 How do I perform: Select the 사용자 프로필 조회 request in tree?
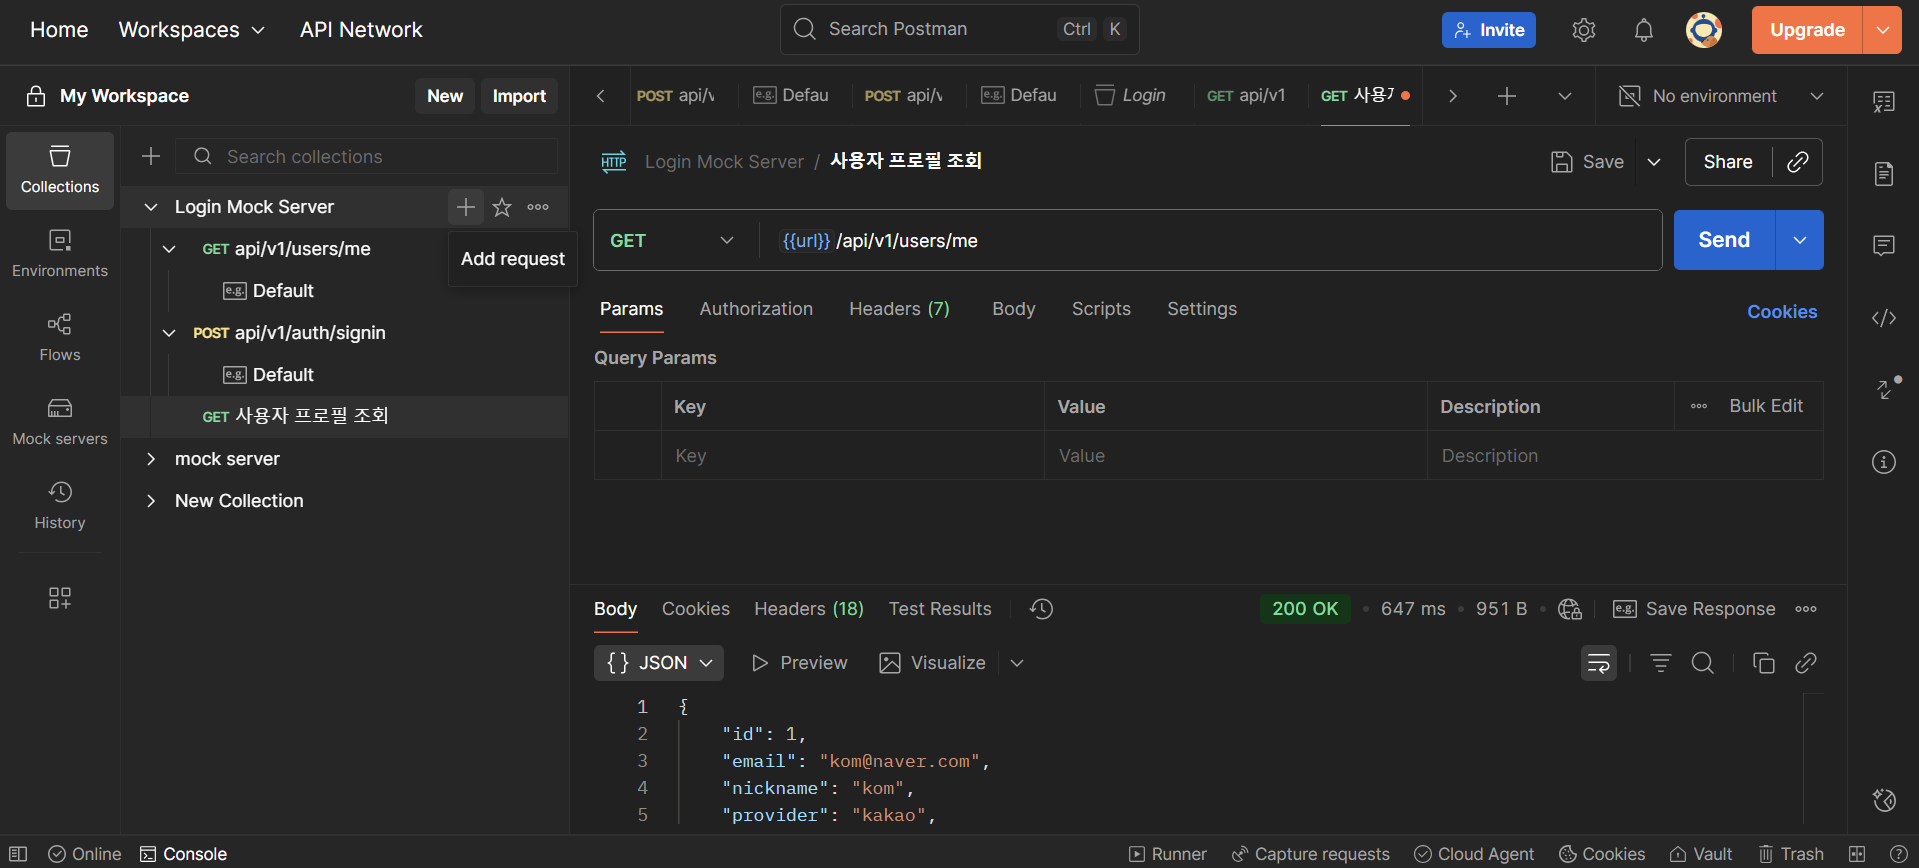344,416
